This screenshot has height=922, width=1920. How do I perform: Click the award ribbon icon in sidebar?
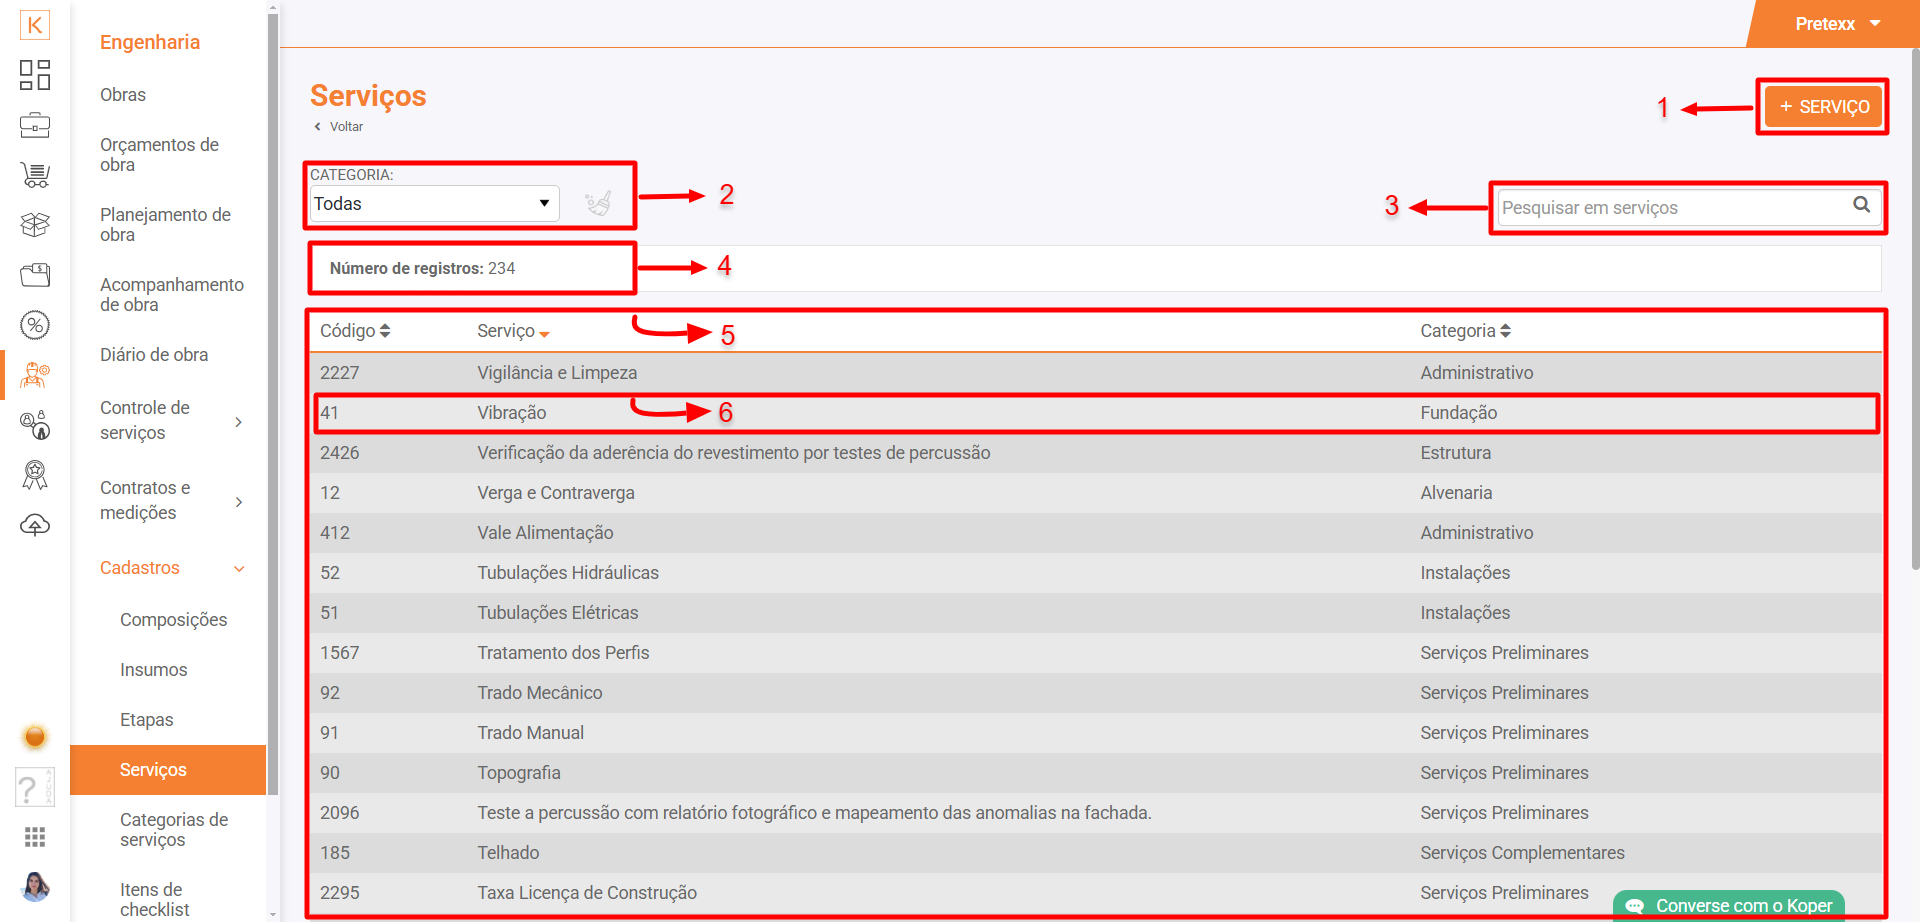pyautogui.click(x=35, y=475)
